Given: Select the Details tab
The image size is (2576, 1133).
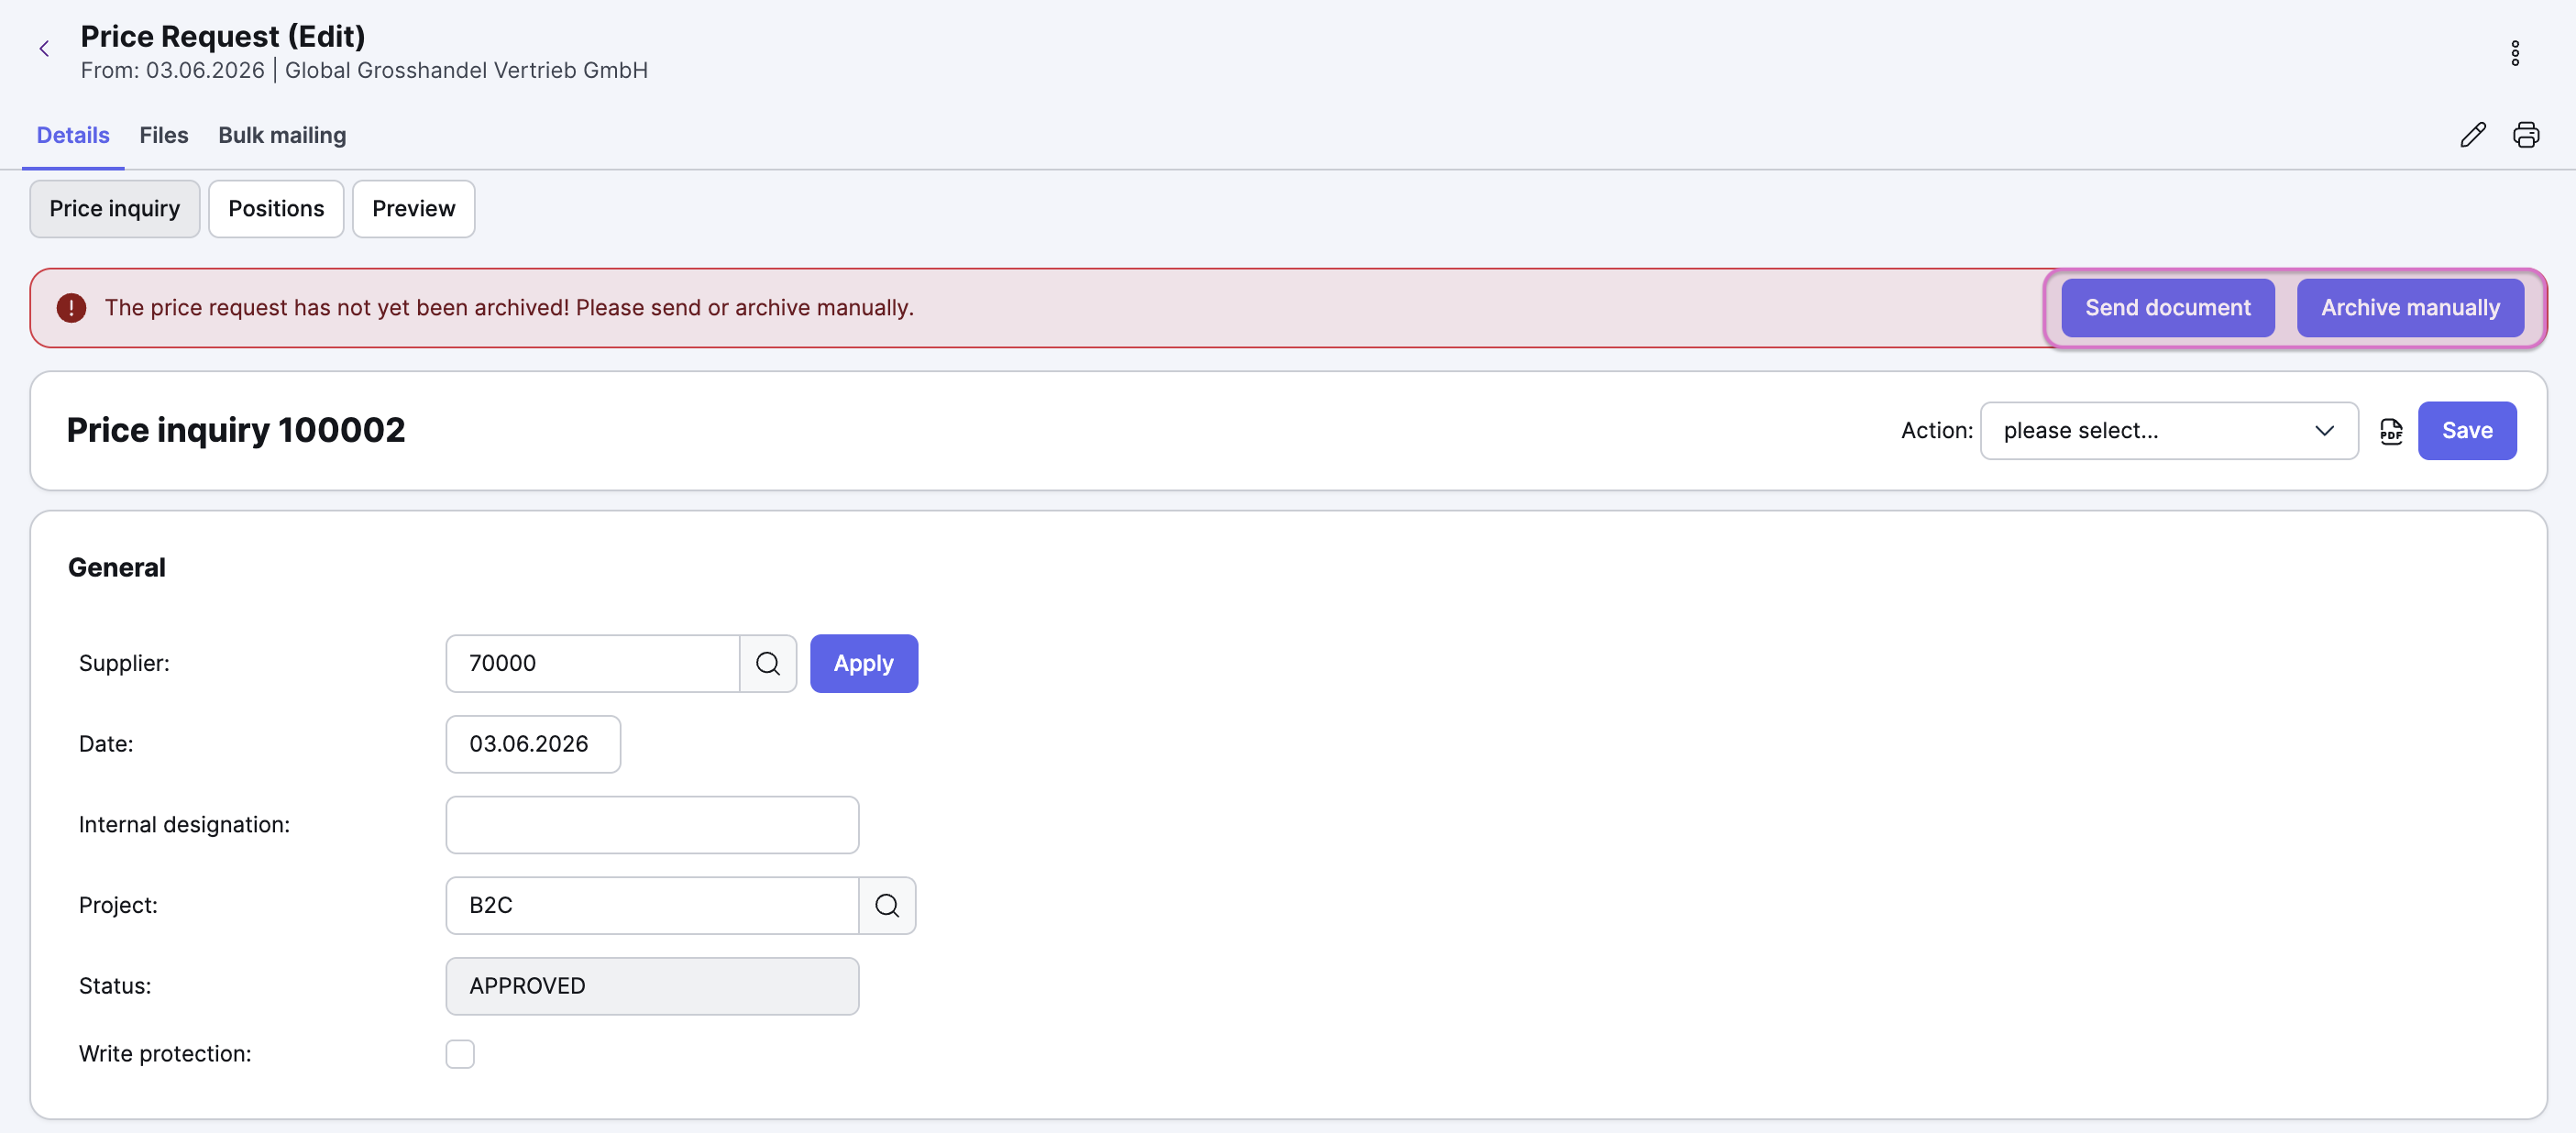Looking at the screenshot, I should [73, 135].
